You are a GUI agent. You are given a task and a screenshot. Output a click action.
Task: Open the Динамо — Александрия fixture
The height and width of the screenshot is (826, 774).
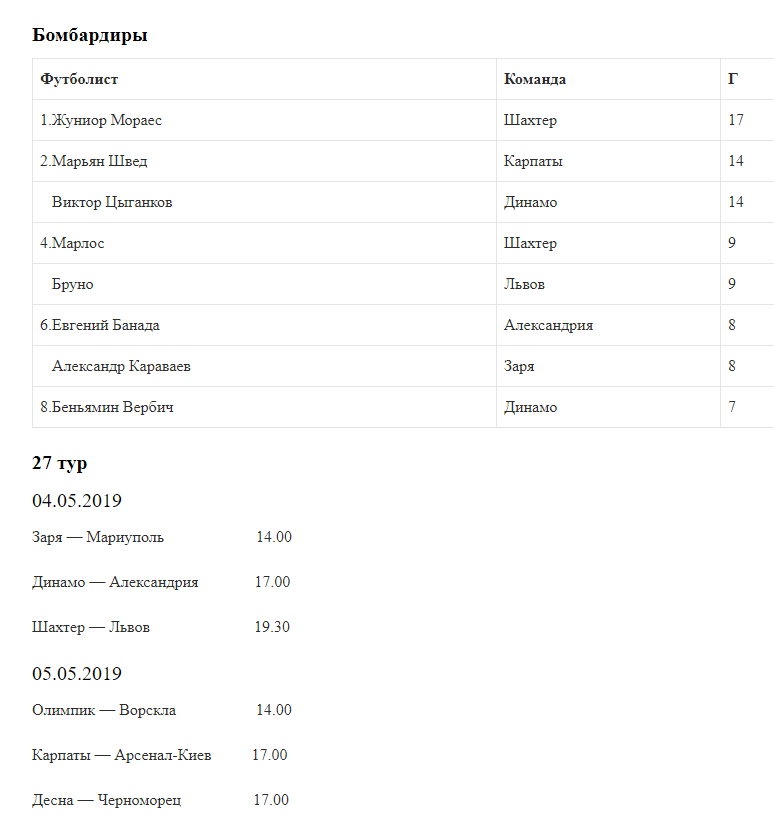(115, 582)
